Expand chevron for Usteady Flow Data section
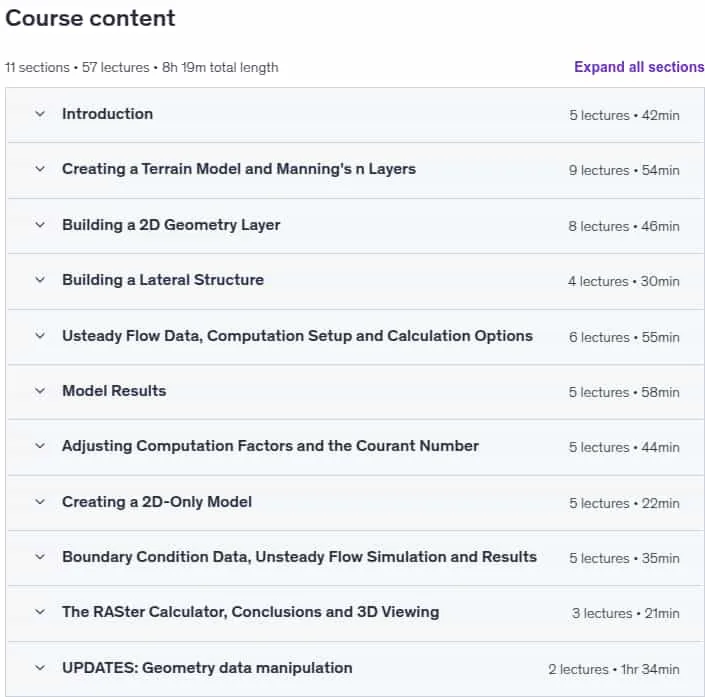705x697 pixels. pyautogui.click(x=40, y=336)
